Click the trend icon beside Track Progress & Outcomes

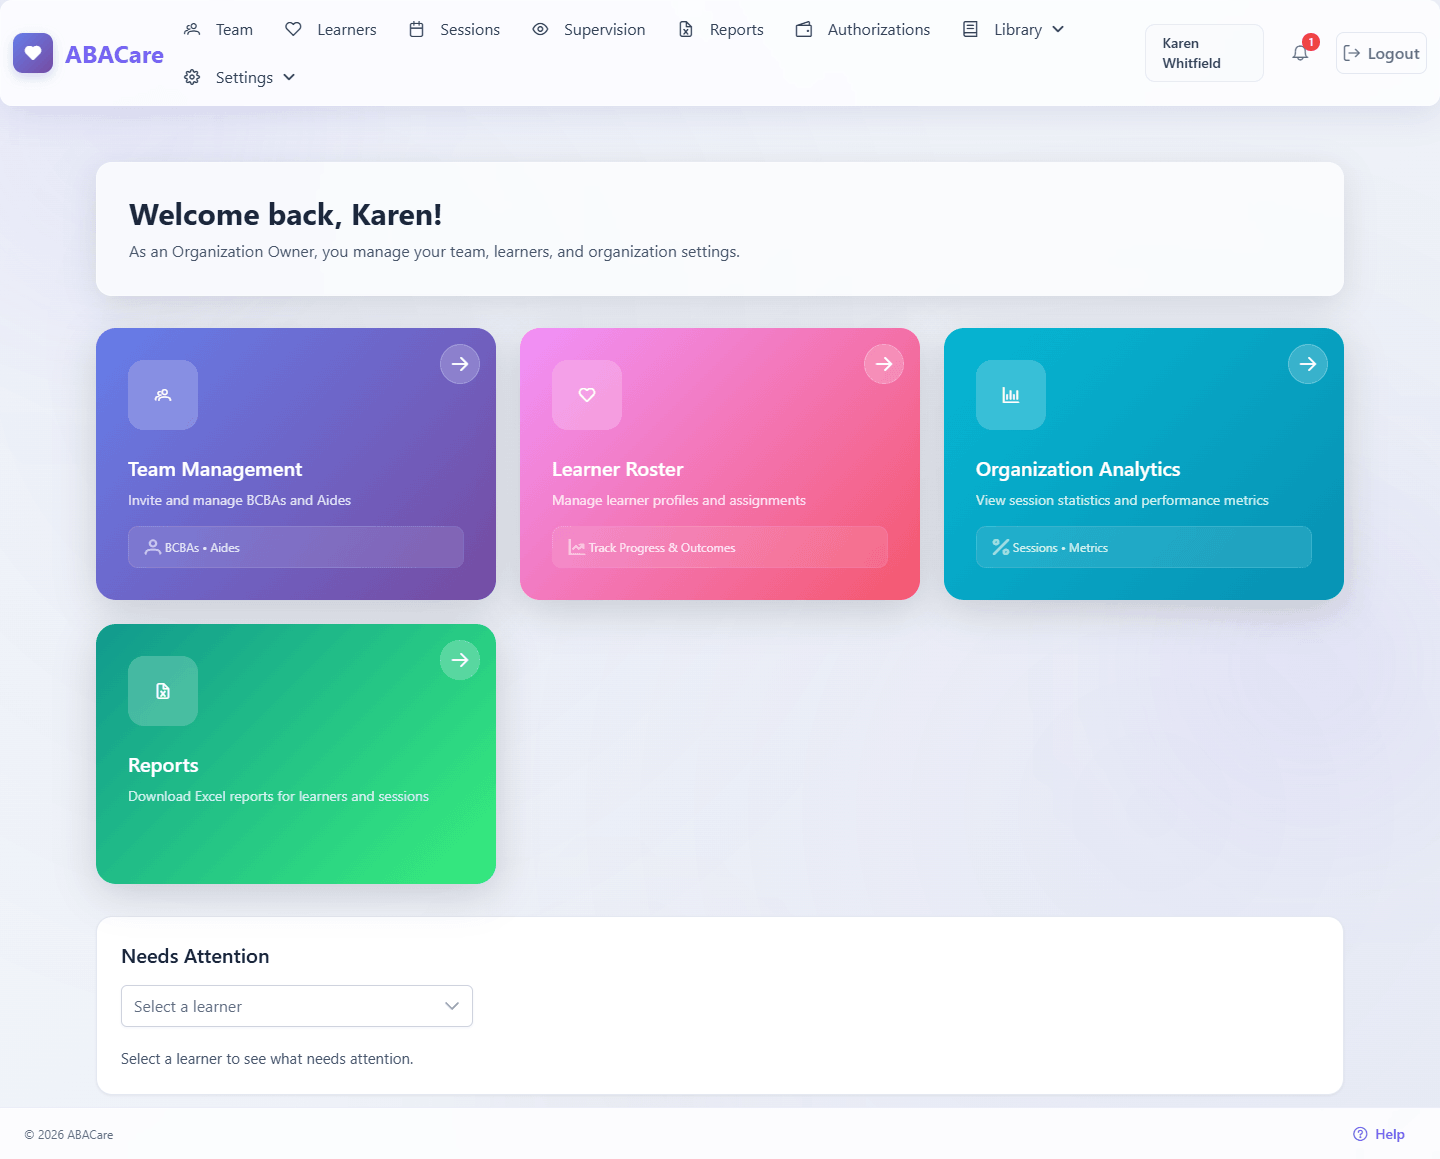coord(577,547)
